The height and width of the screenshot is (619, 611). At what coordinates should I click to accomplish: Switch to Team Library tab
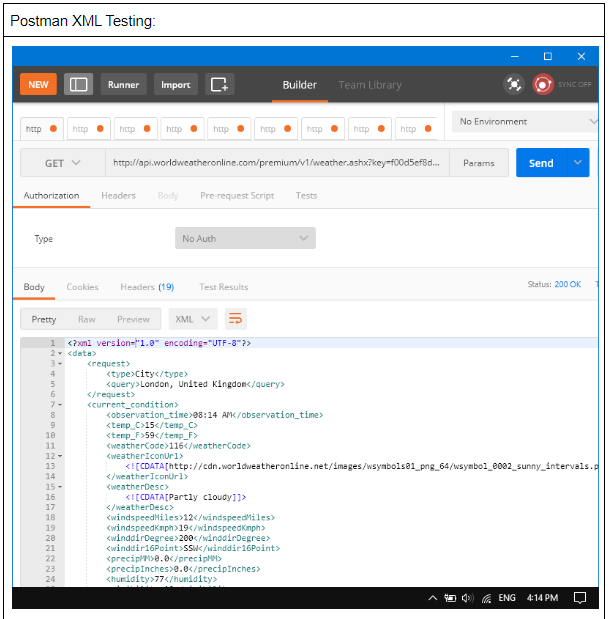tap(370, 85)
